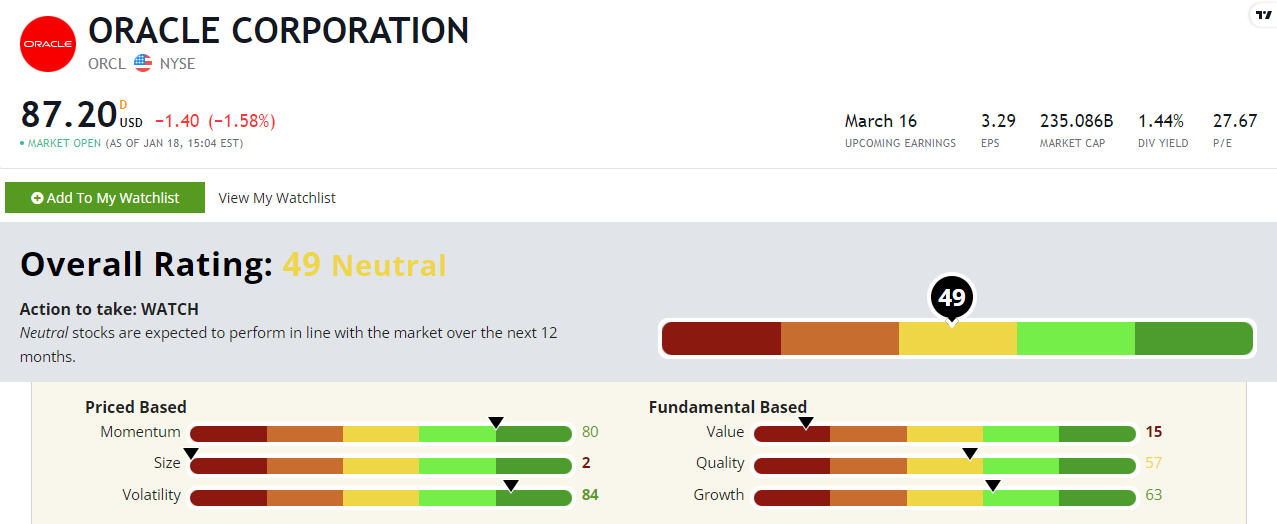Click the black 49 rating marker bubble

(x=951, y=298)
